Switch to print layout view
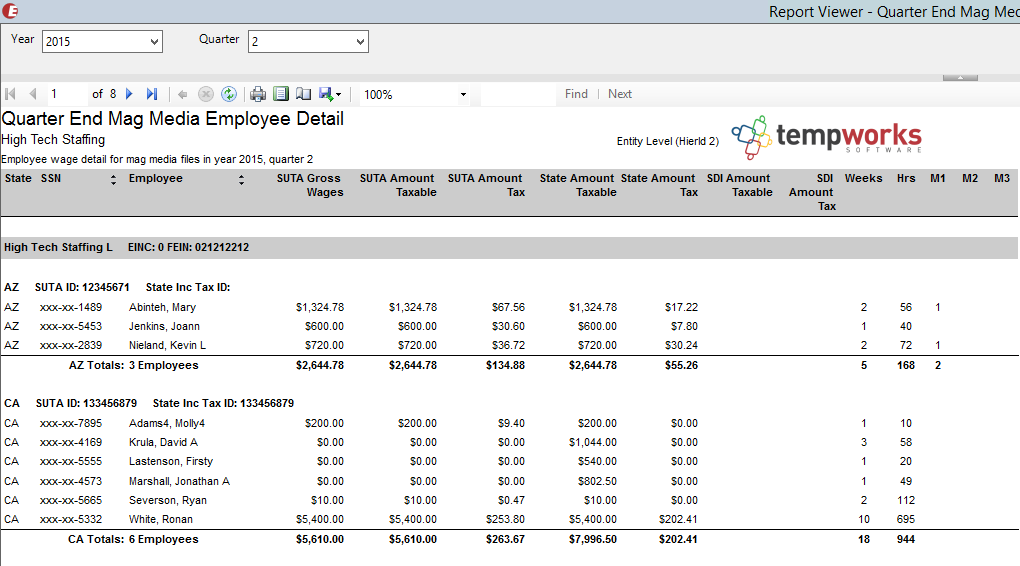 [281, 94]
